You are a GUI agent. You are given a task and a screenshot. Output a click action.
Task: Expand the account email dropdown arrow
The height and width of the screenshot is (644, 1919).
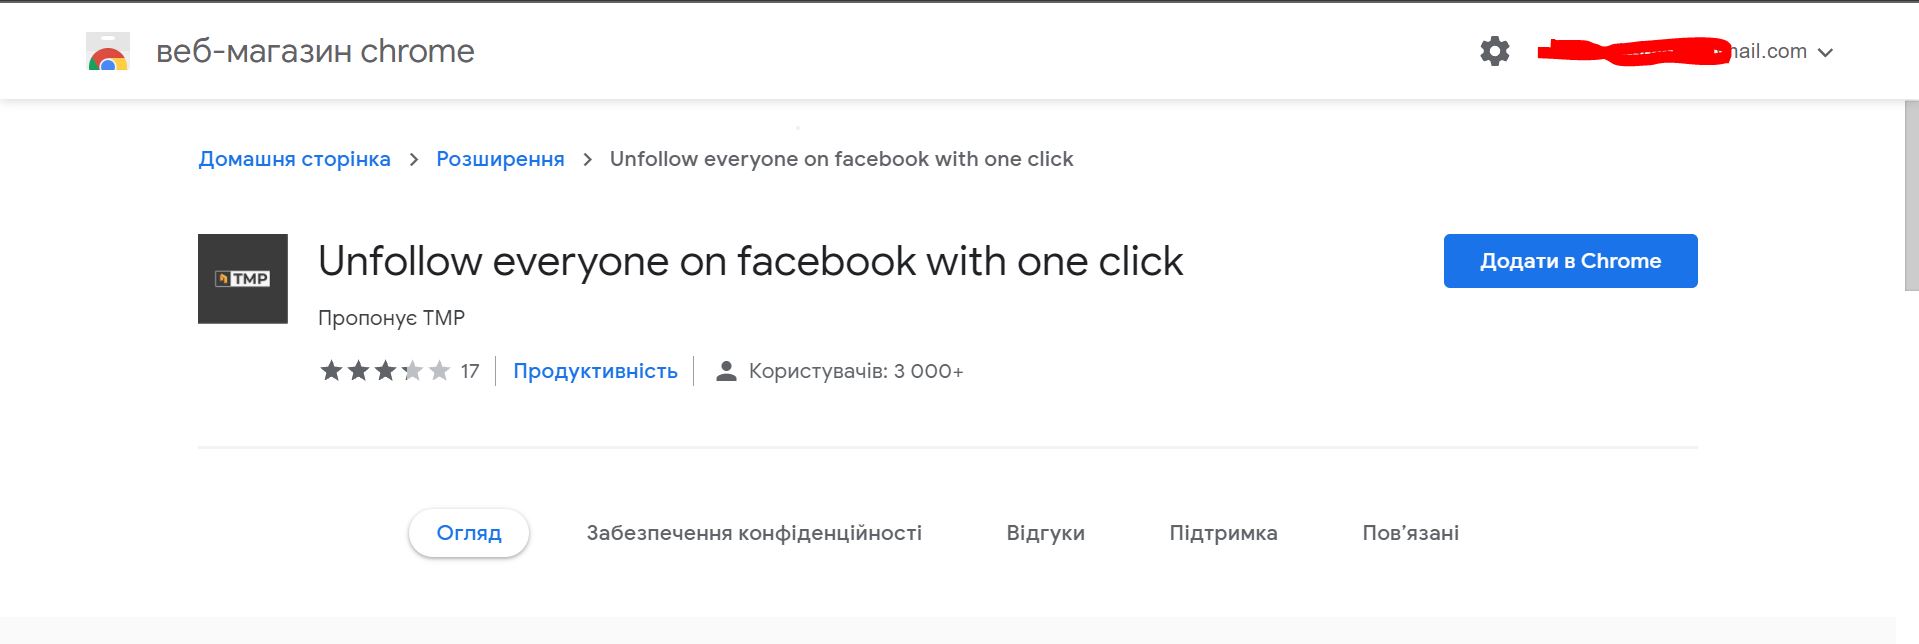point(1825,52)
